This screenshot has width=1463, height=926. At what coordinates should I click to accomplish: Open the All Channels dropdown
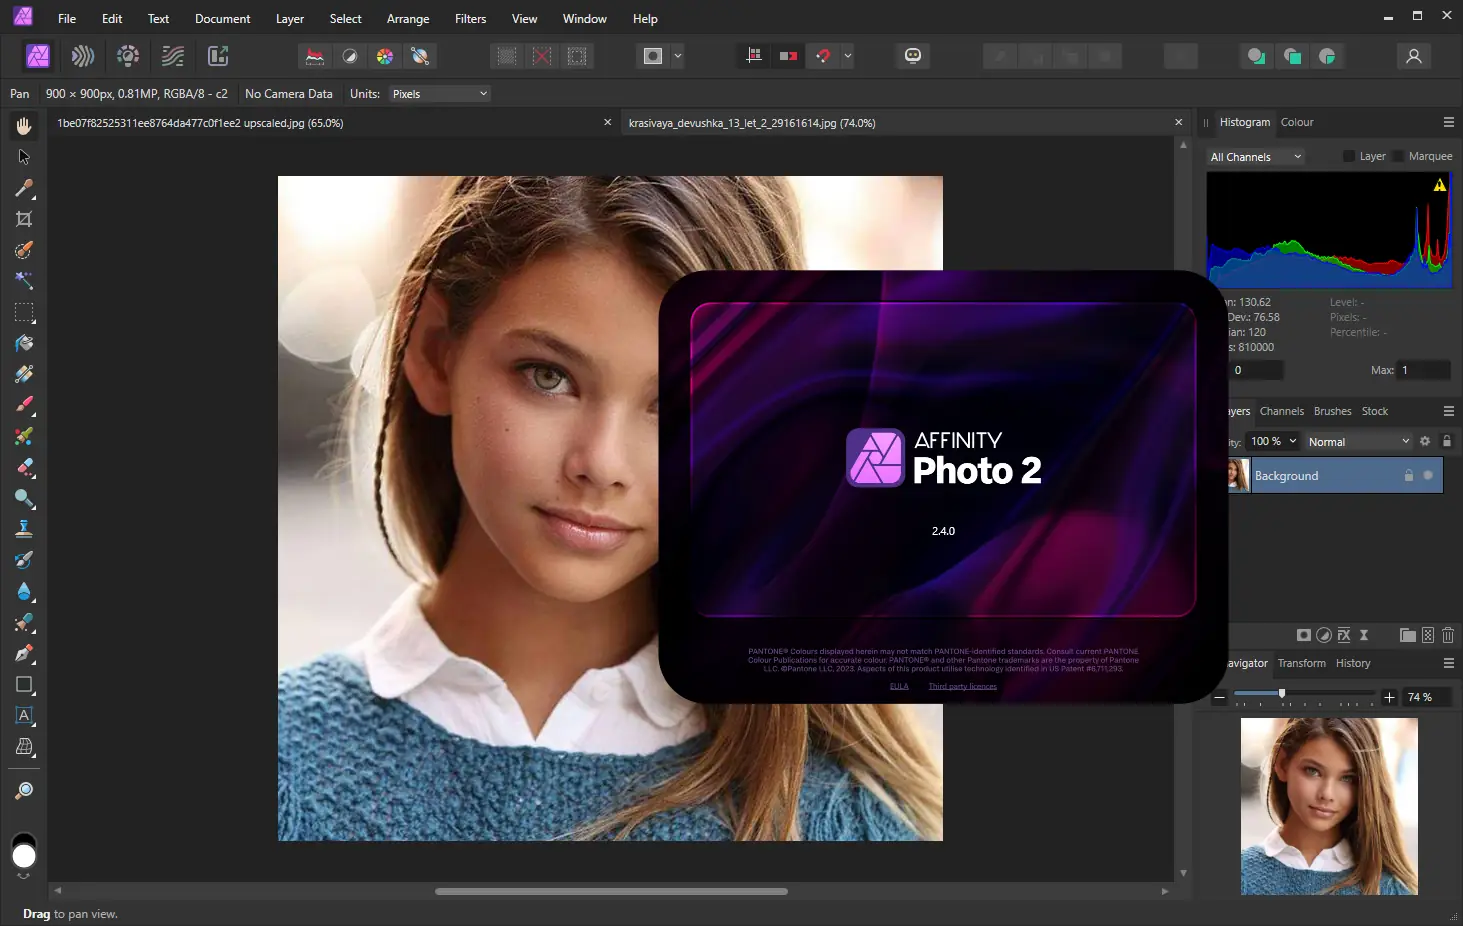click(1255, 157)
